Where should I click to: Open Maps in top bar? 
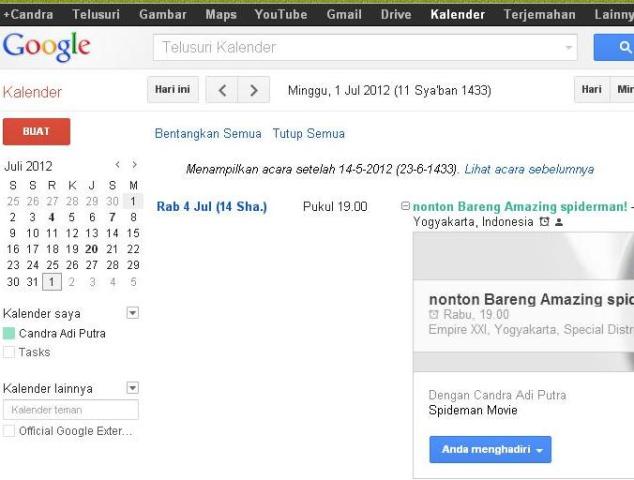[221, 15]
